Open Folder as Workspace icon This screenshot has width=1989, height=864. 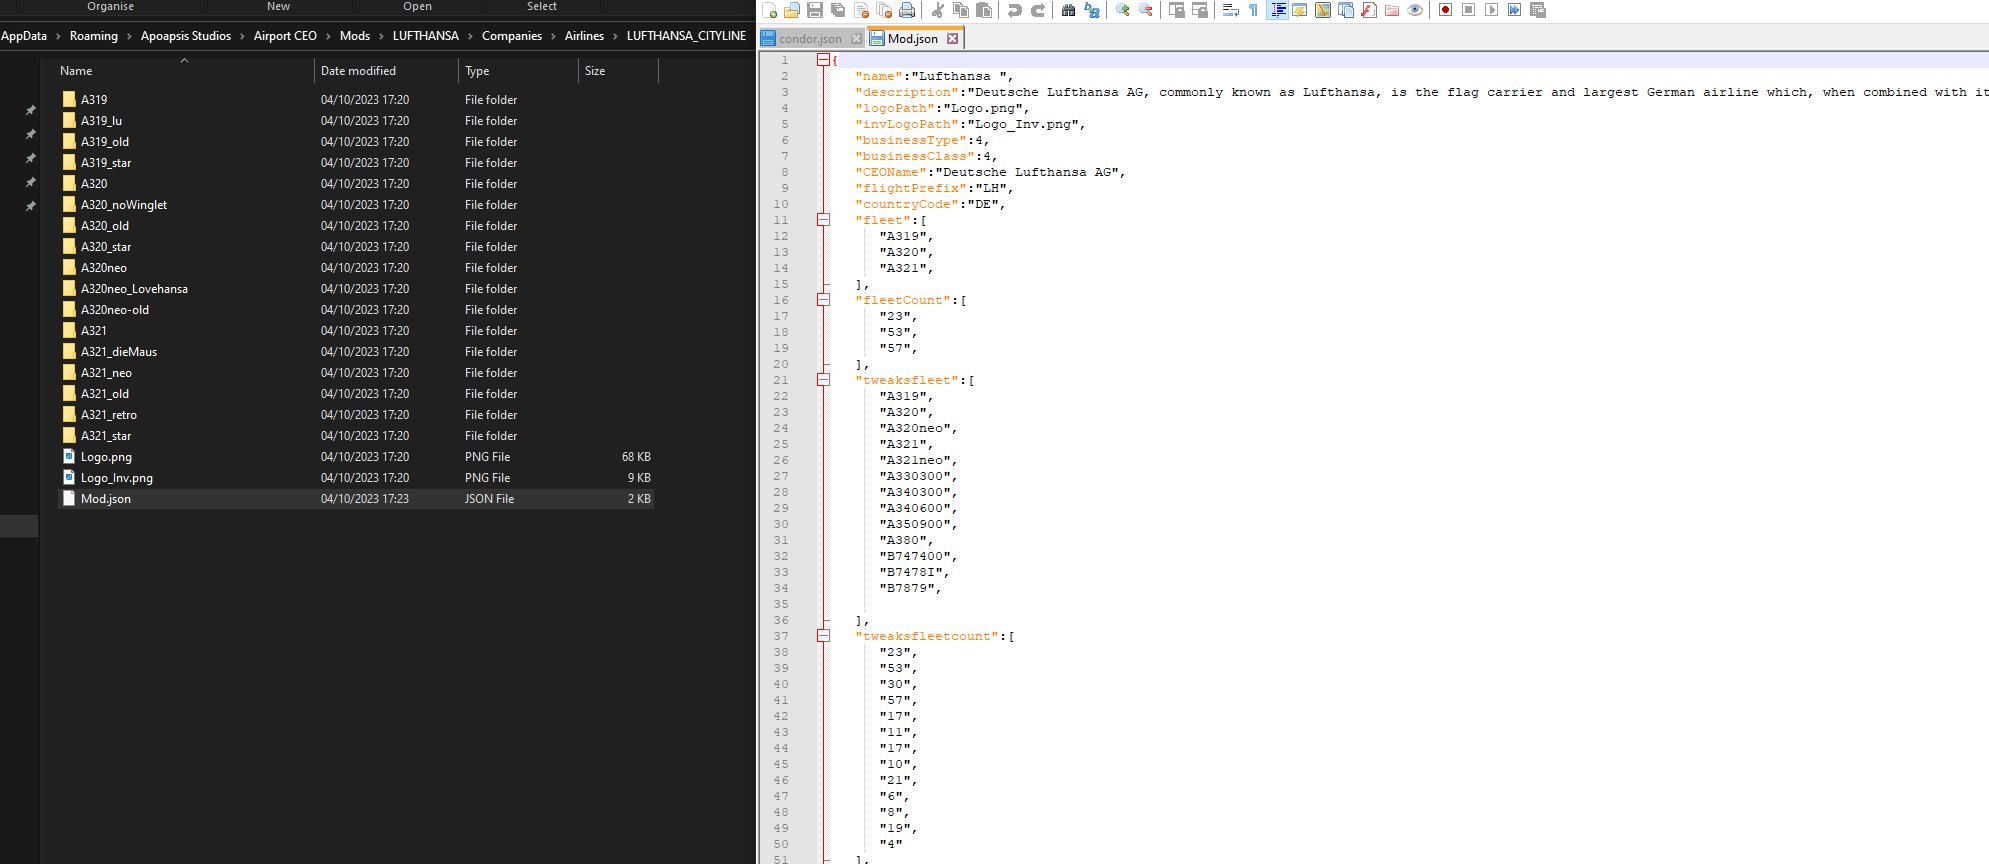click(x=1392, y=10)
